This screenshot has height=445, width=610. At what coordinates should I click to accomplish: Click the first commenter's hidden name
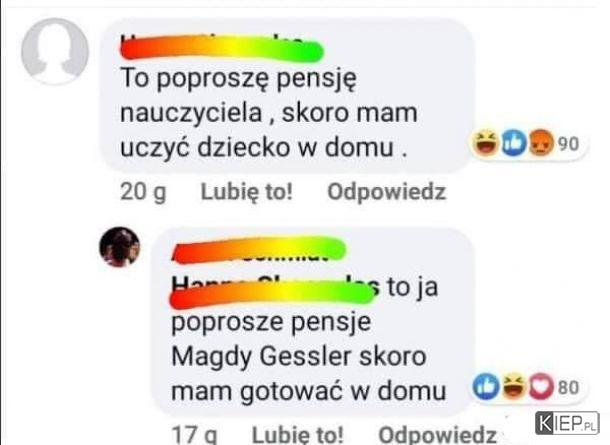point(222,47)
